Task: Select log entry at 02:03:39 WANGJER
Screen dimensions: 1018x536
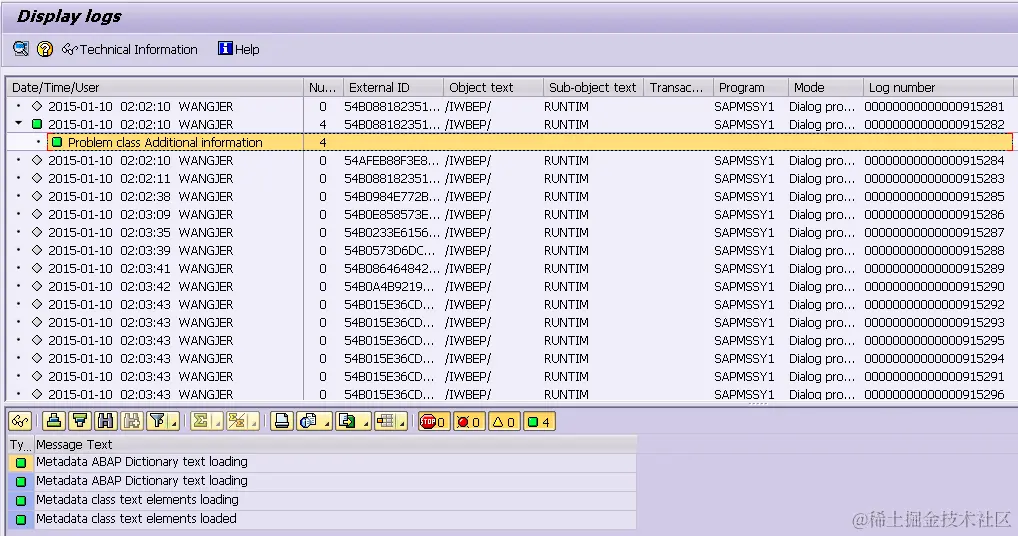Action: pos(510,250)
